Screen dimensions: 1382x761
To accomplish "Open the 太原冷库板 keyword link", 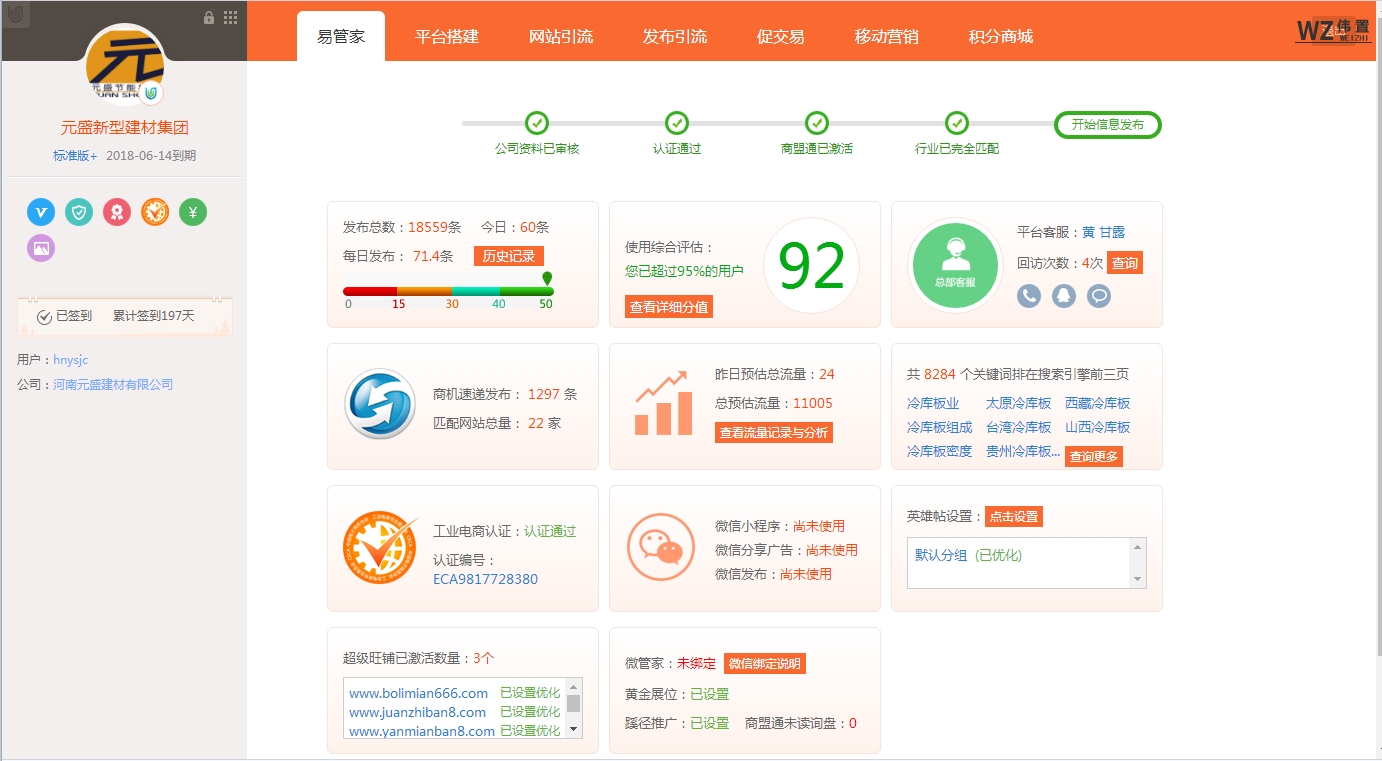I will pyautogui.click(x=1018, y=403).
